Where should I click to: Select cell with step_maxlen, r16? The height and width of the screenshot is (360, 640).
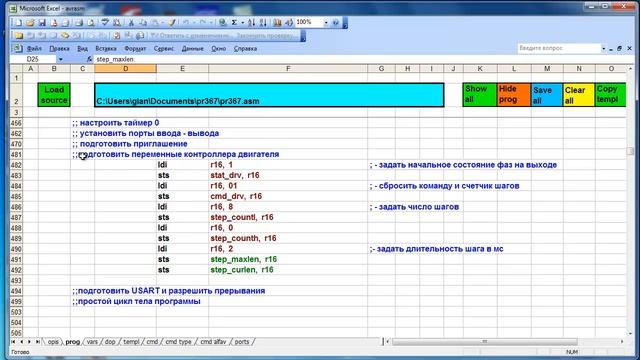click(288, 259)
